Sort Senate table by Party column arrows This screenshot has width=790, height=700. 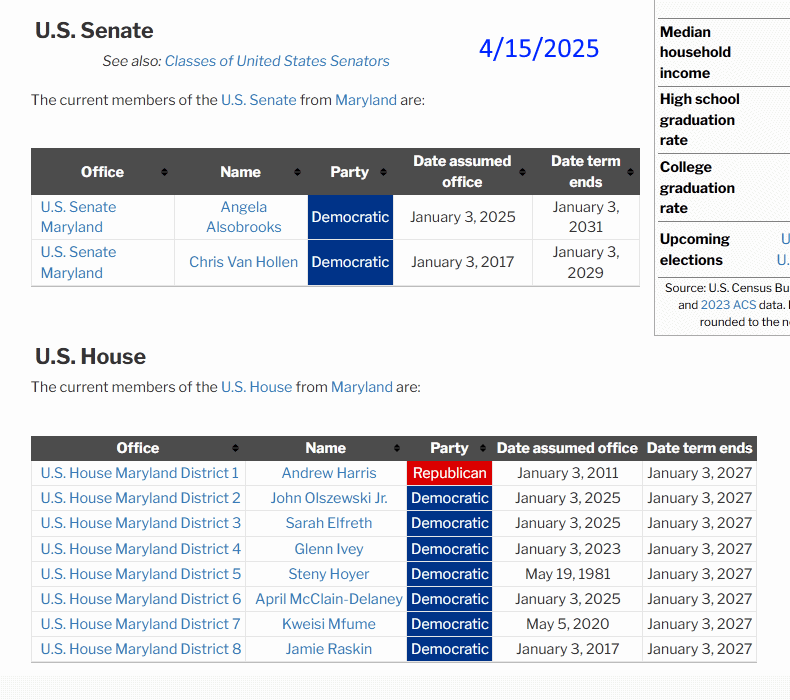[383, 172]
